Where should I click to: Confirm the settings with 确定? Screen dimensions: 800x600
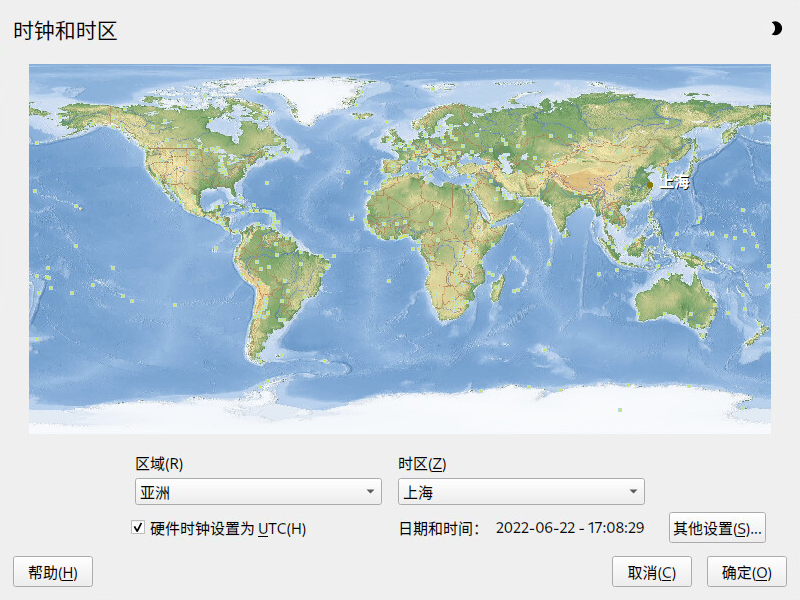click(x=746, y=573)
